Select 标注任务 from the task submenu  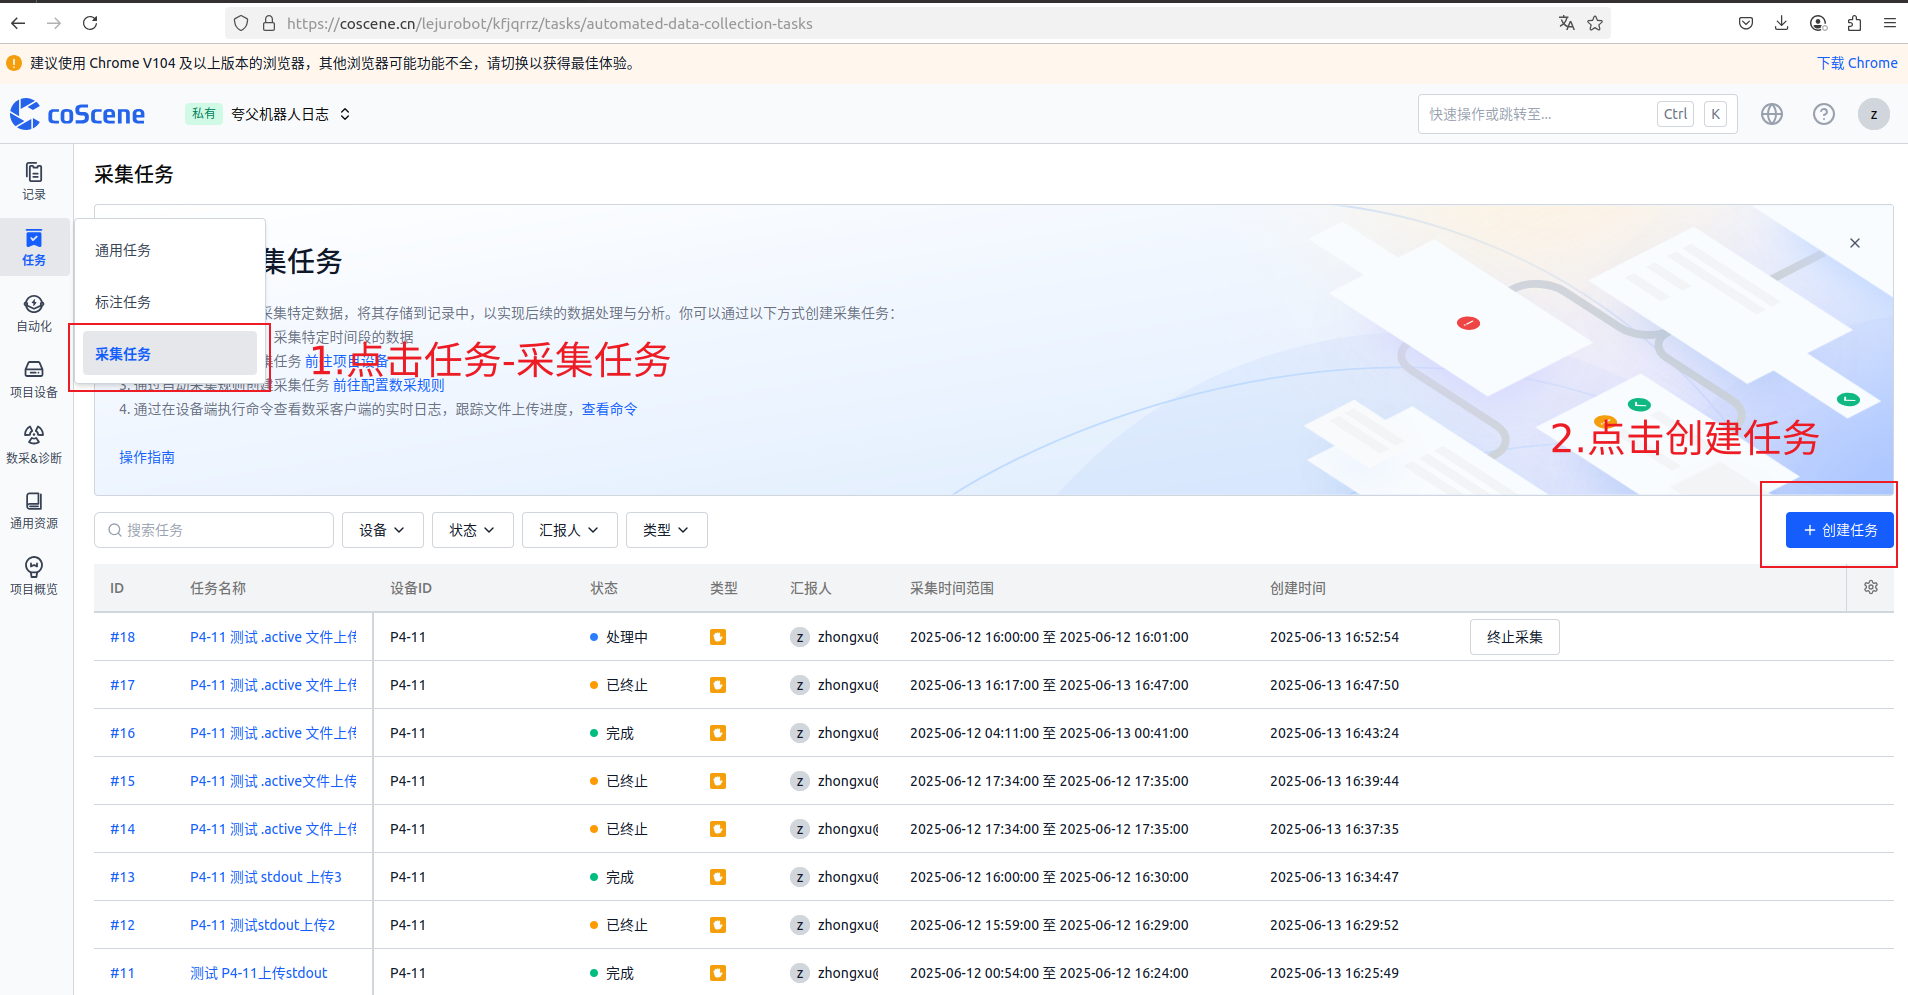(123, 302)
